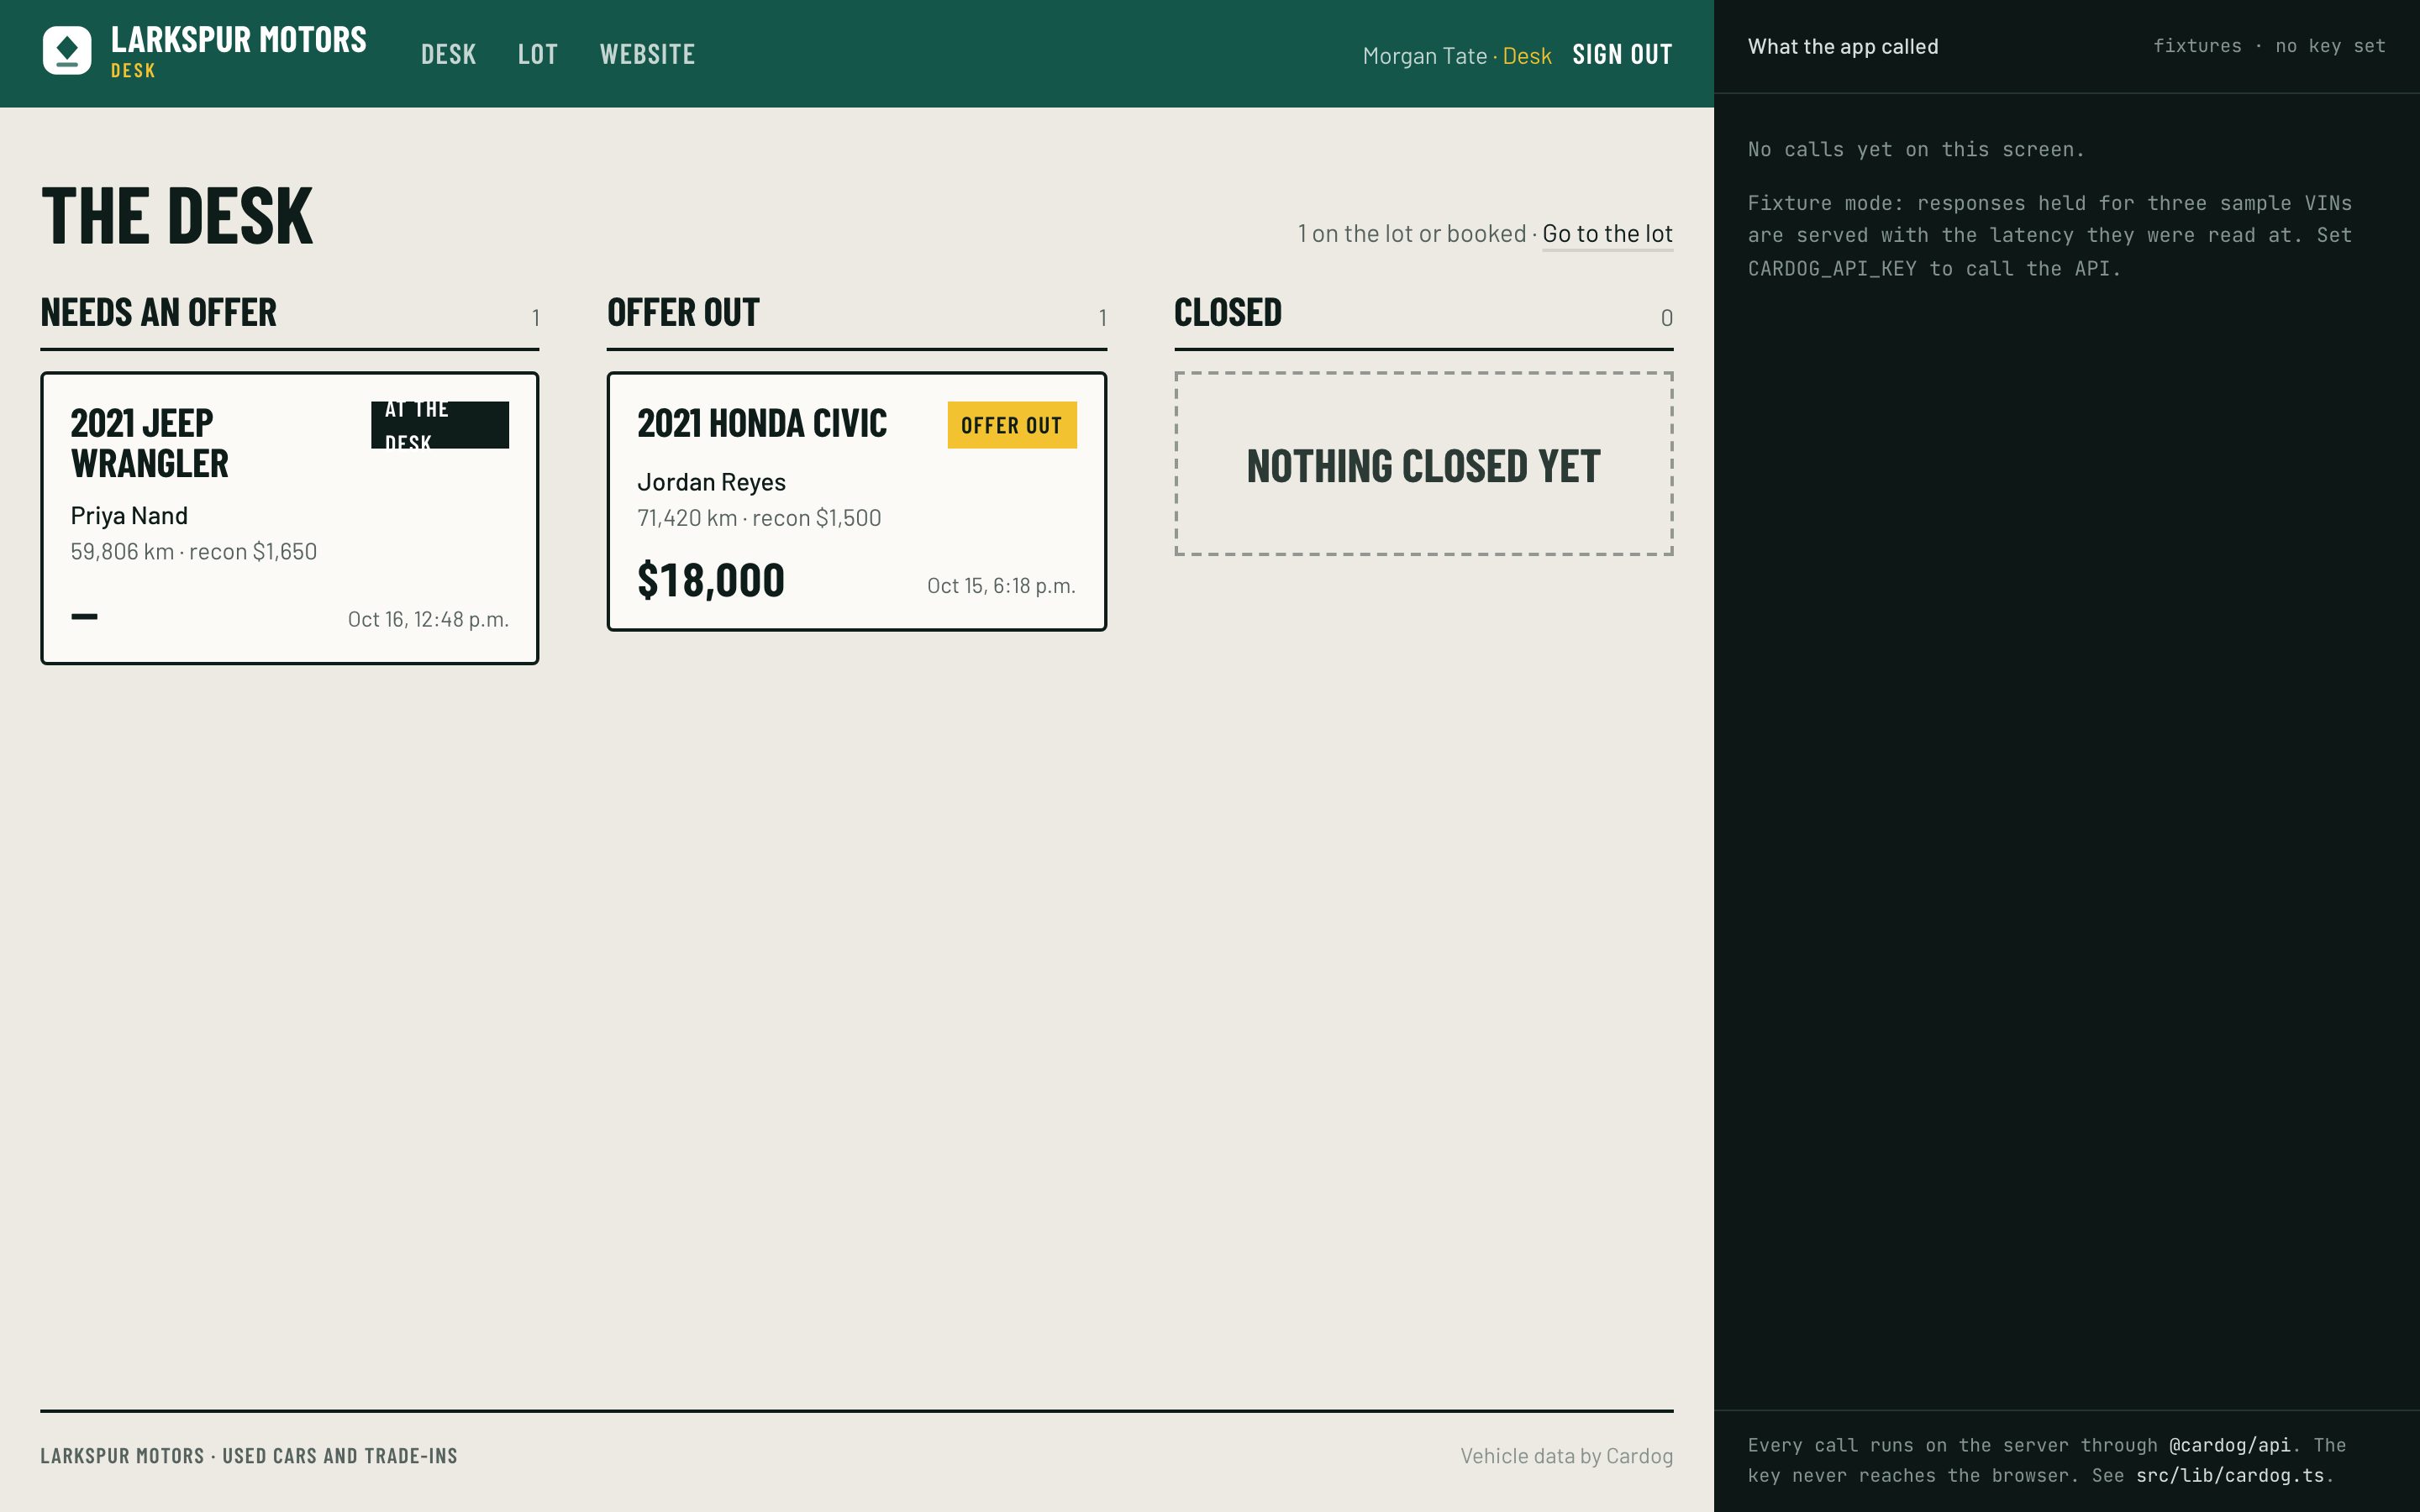This screenshot has width=2420, height=1512.
Task: Follow the 'Go to the lot' link
Action: pos(1607,234)
